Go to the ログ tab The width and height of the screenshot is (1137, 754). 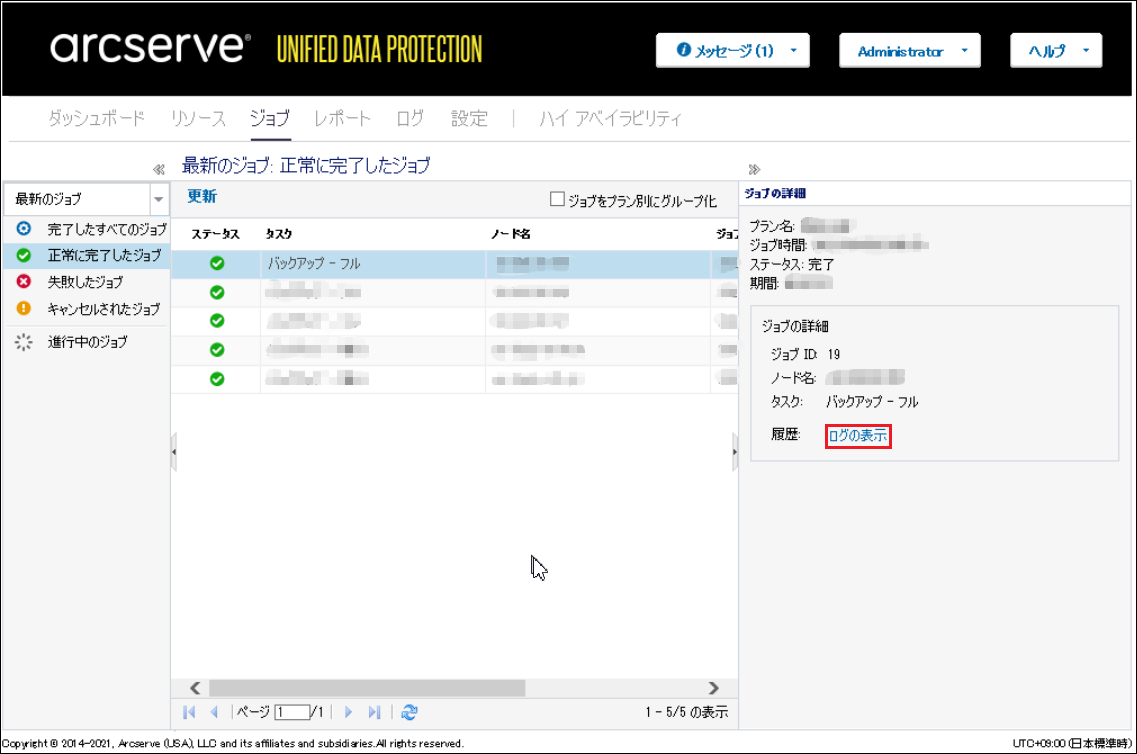tap(410, 118)
